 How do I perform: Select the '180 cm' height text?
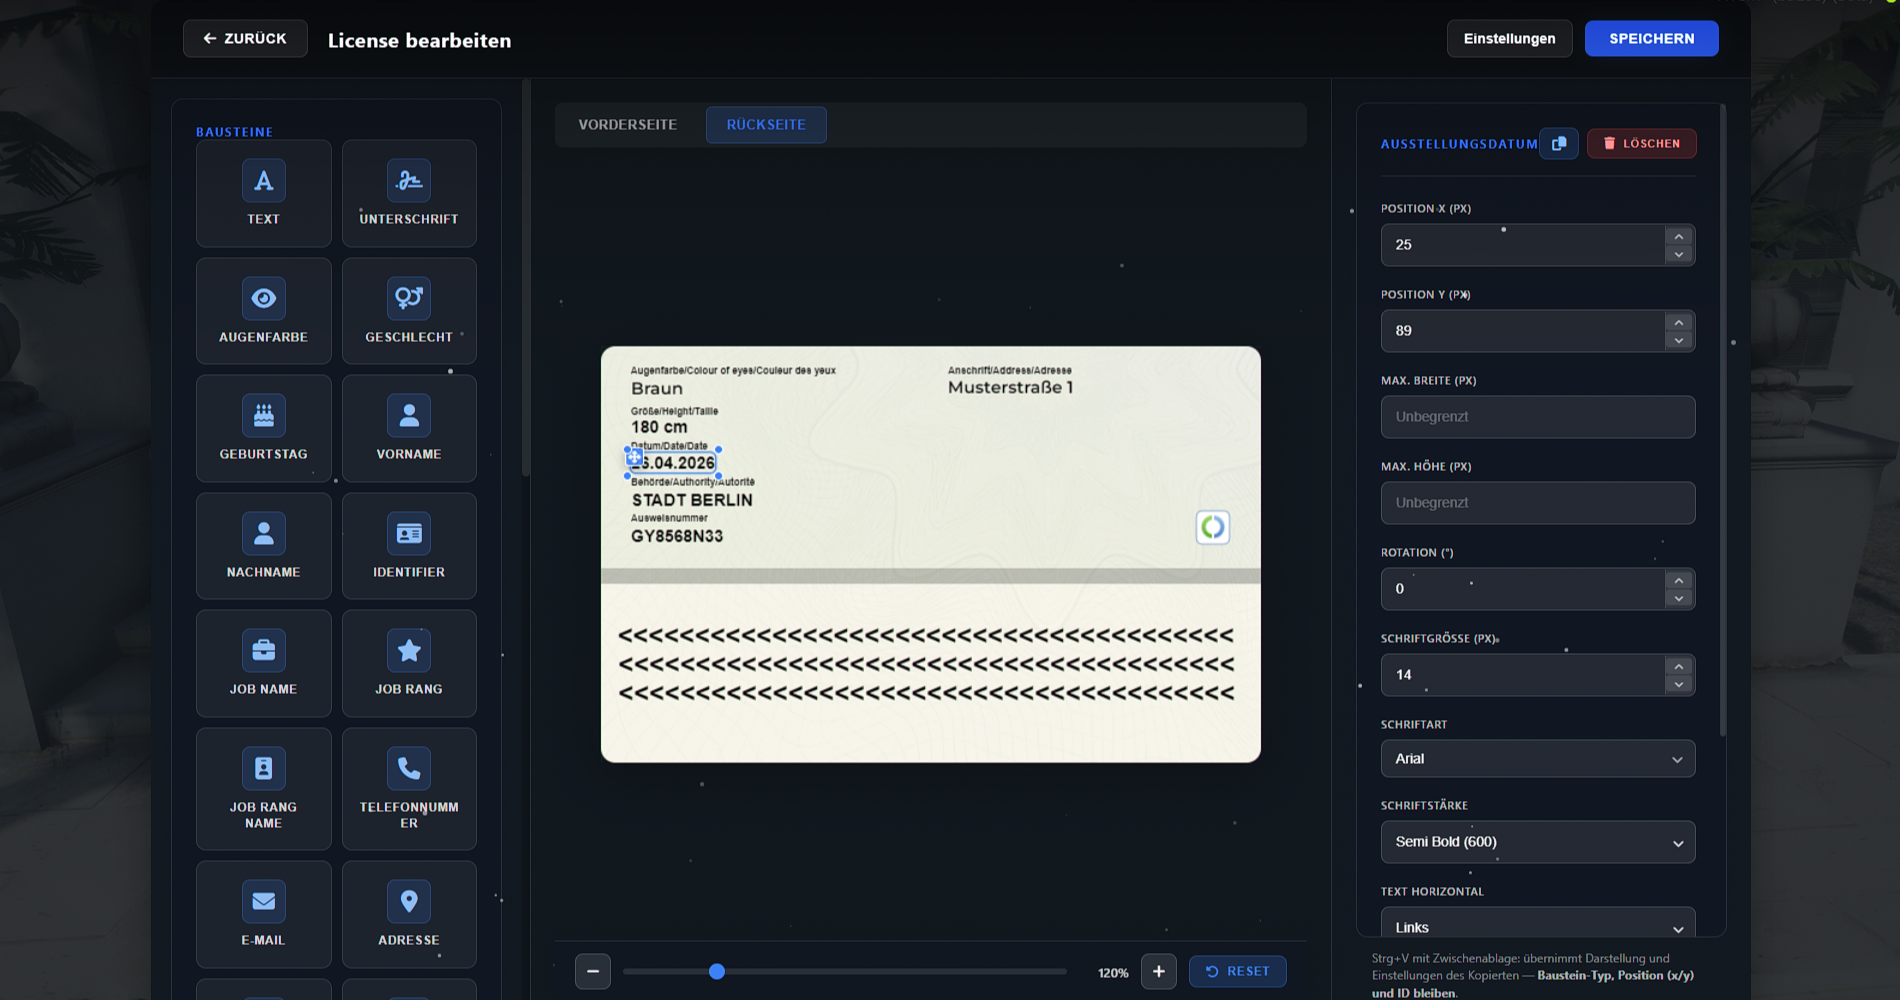659,427
